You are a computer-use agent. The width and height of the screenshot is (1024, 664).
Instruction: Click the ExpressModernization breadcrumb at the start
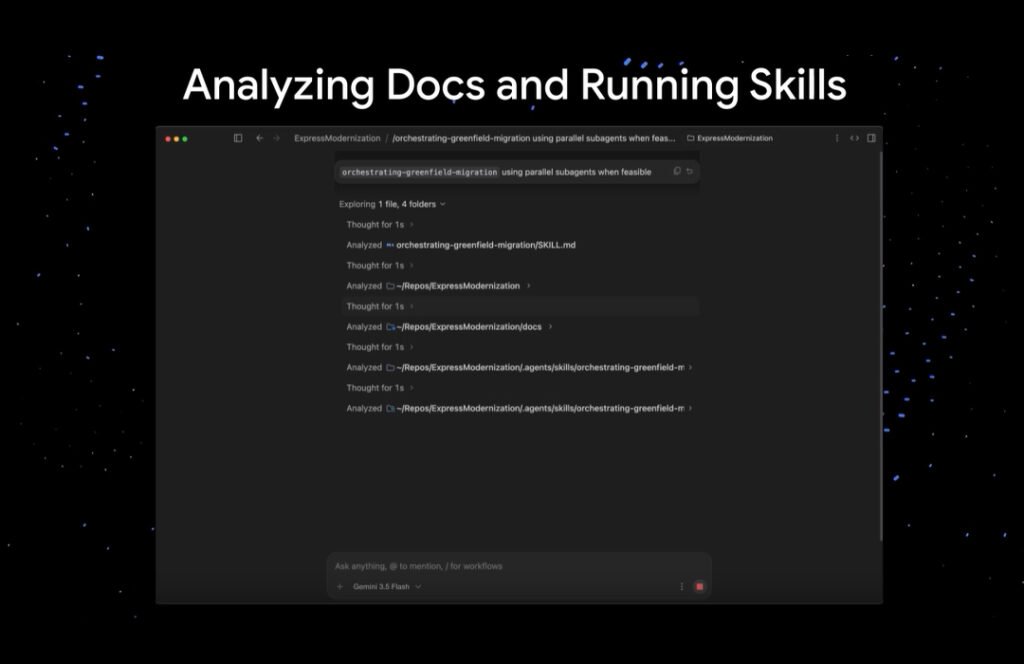[337, 138]
